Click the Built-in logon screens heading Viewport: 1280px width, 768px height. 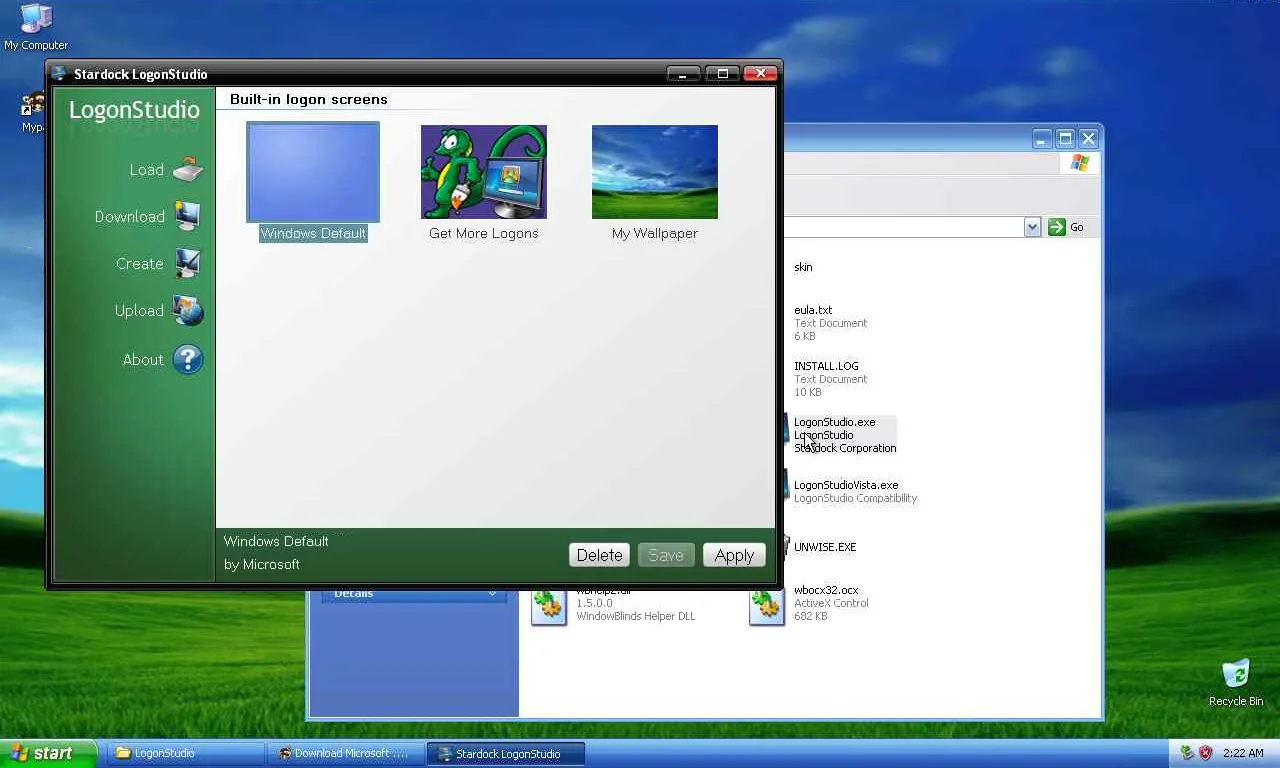309,99
